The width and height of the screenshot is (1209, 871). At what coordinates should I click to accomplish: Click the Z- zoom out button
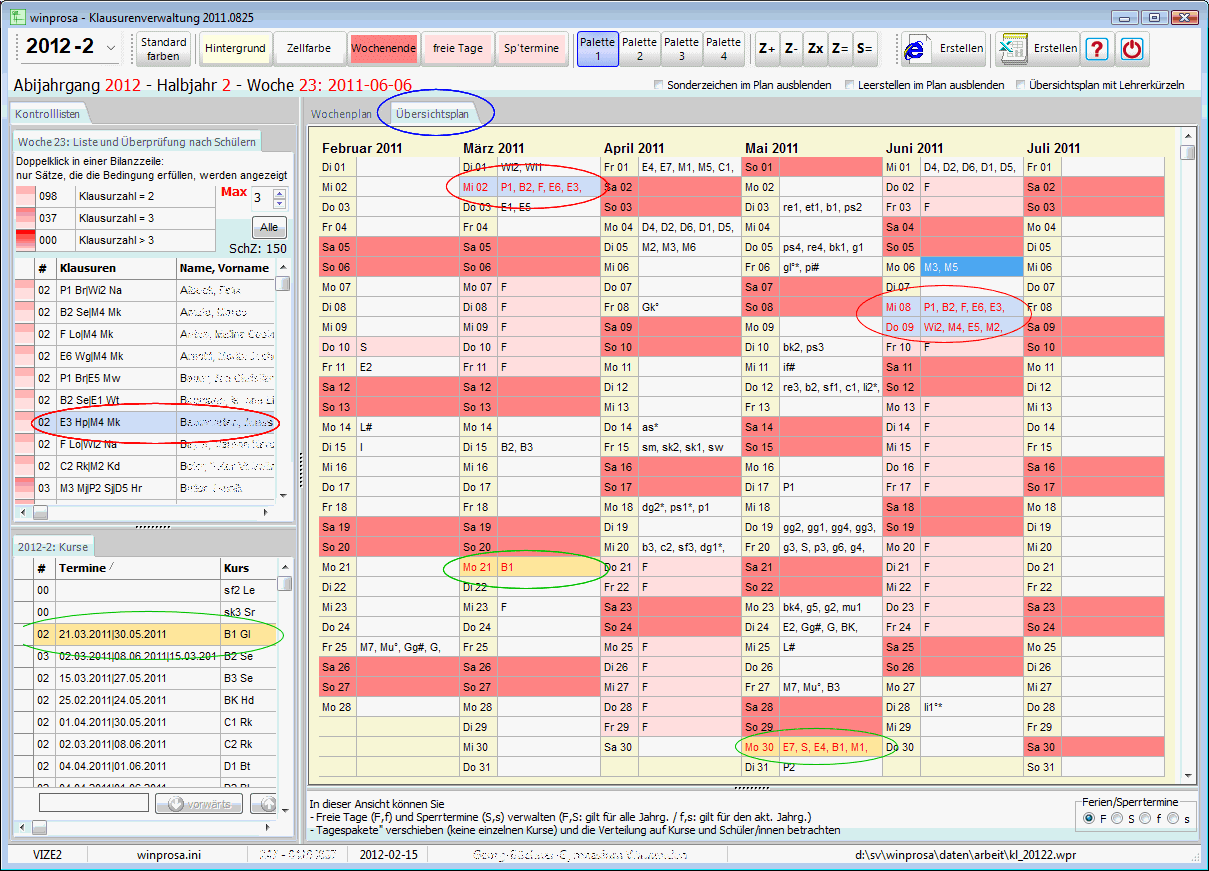click(791, 49)
